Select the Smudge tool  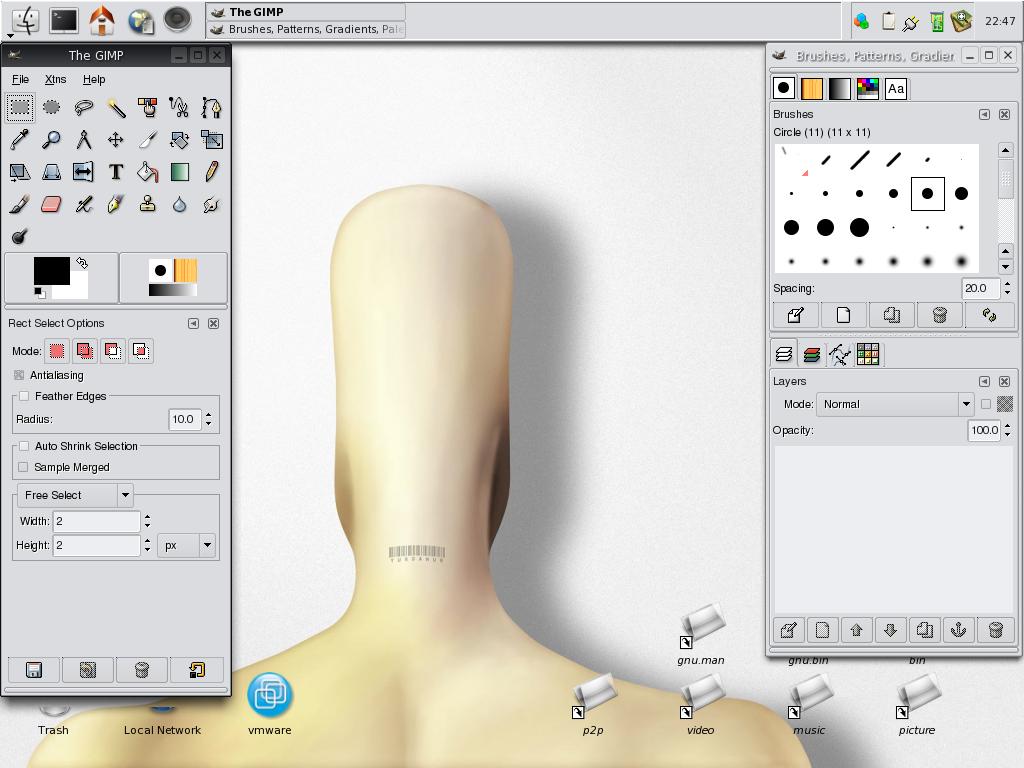(212, 204)
